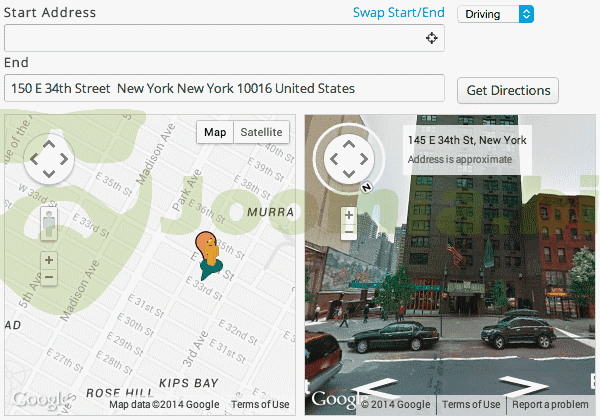
Task: Pan the map up using the pan control
Action: (49, 145)
